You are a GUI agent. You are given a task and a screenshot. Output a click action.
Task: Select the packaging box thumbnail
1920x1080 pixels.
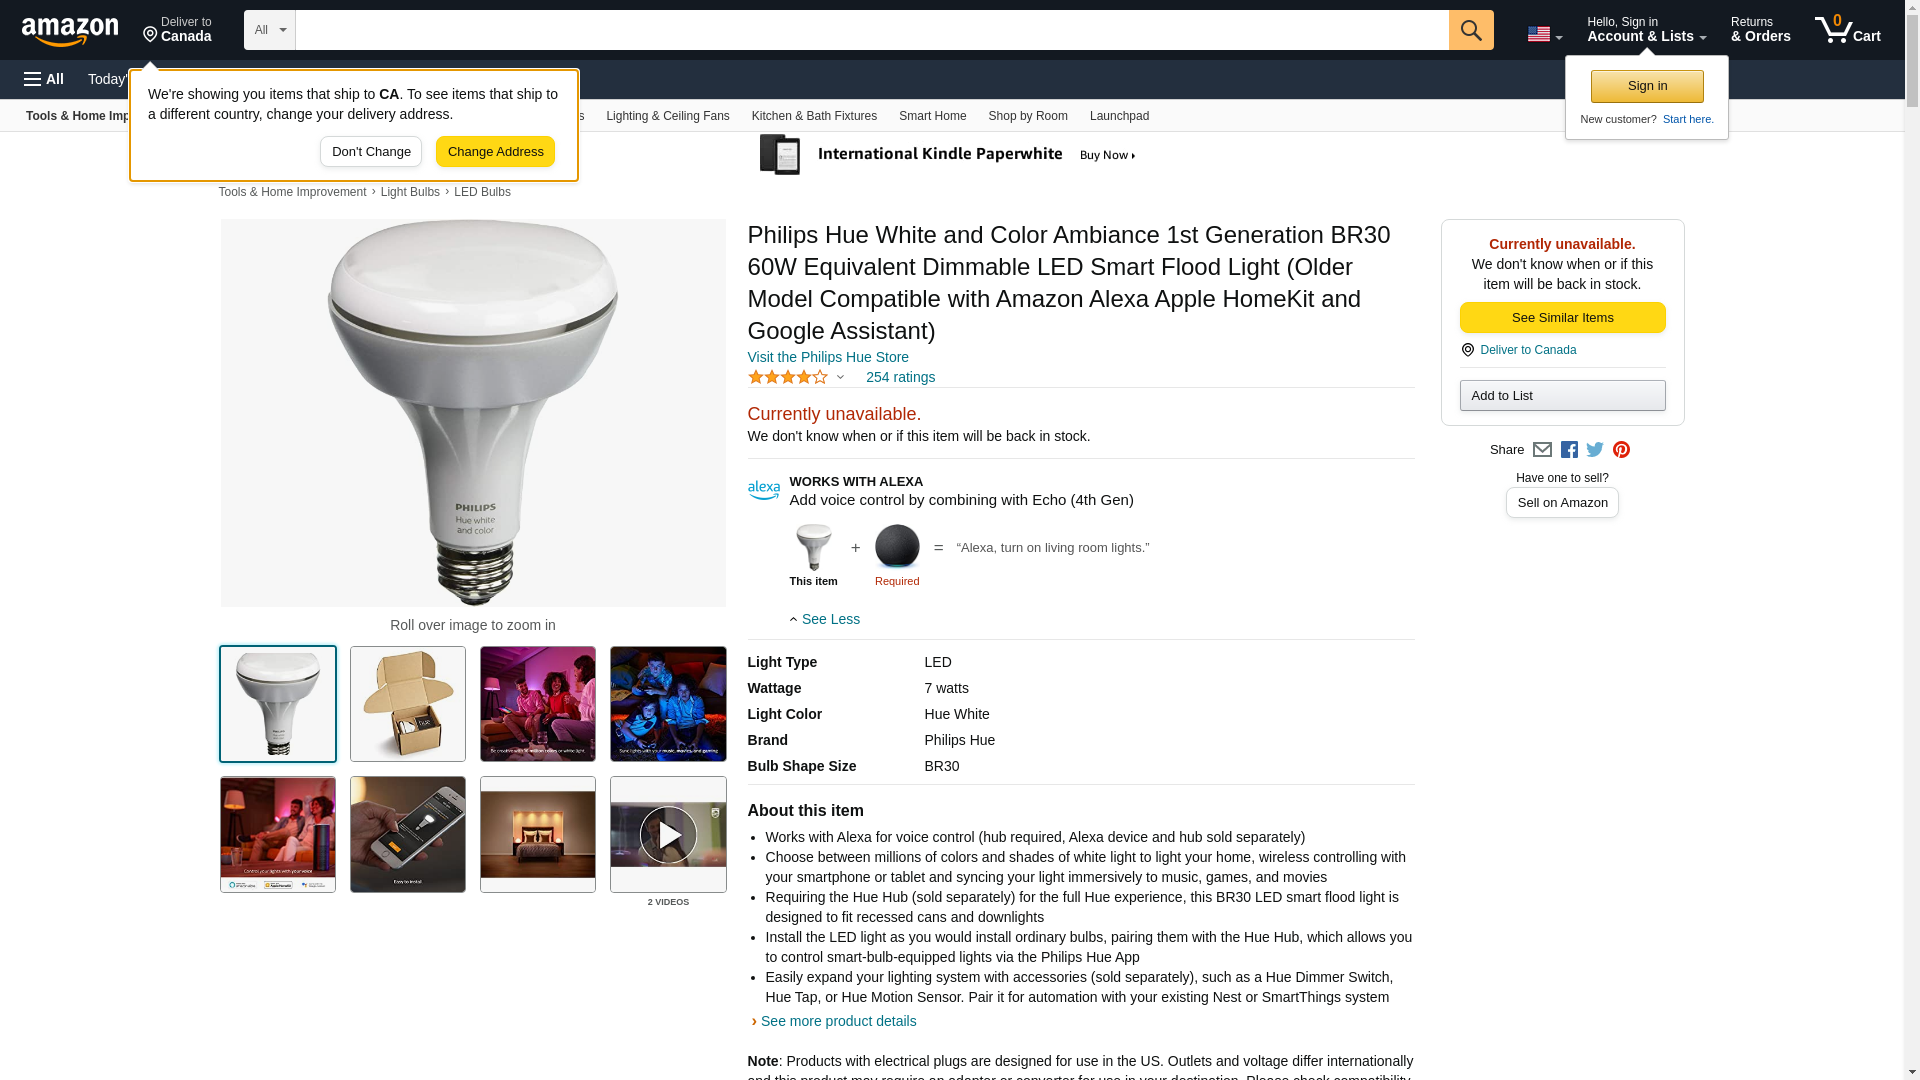pos(408,704)
